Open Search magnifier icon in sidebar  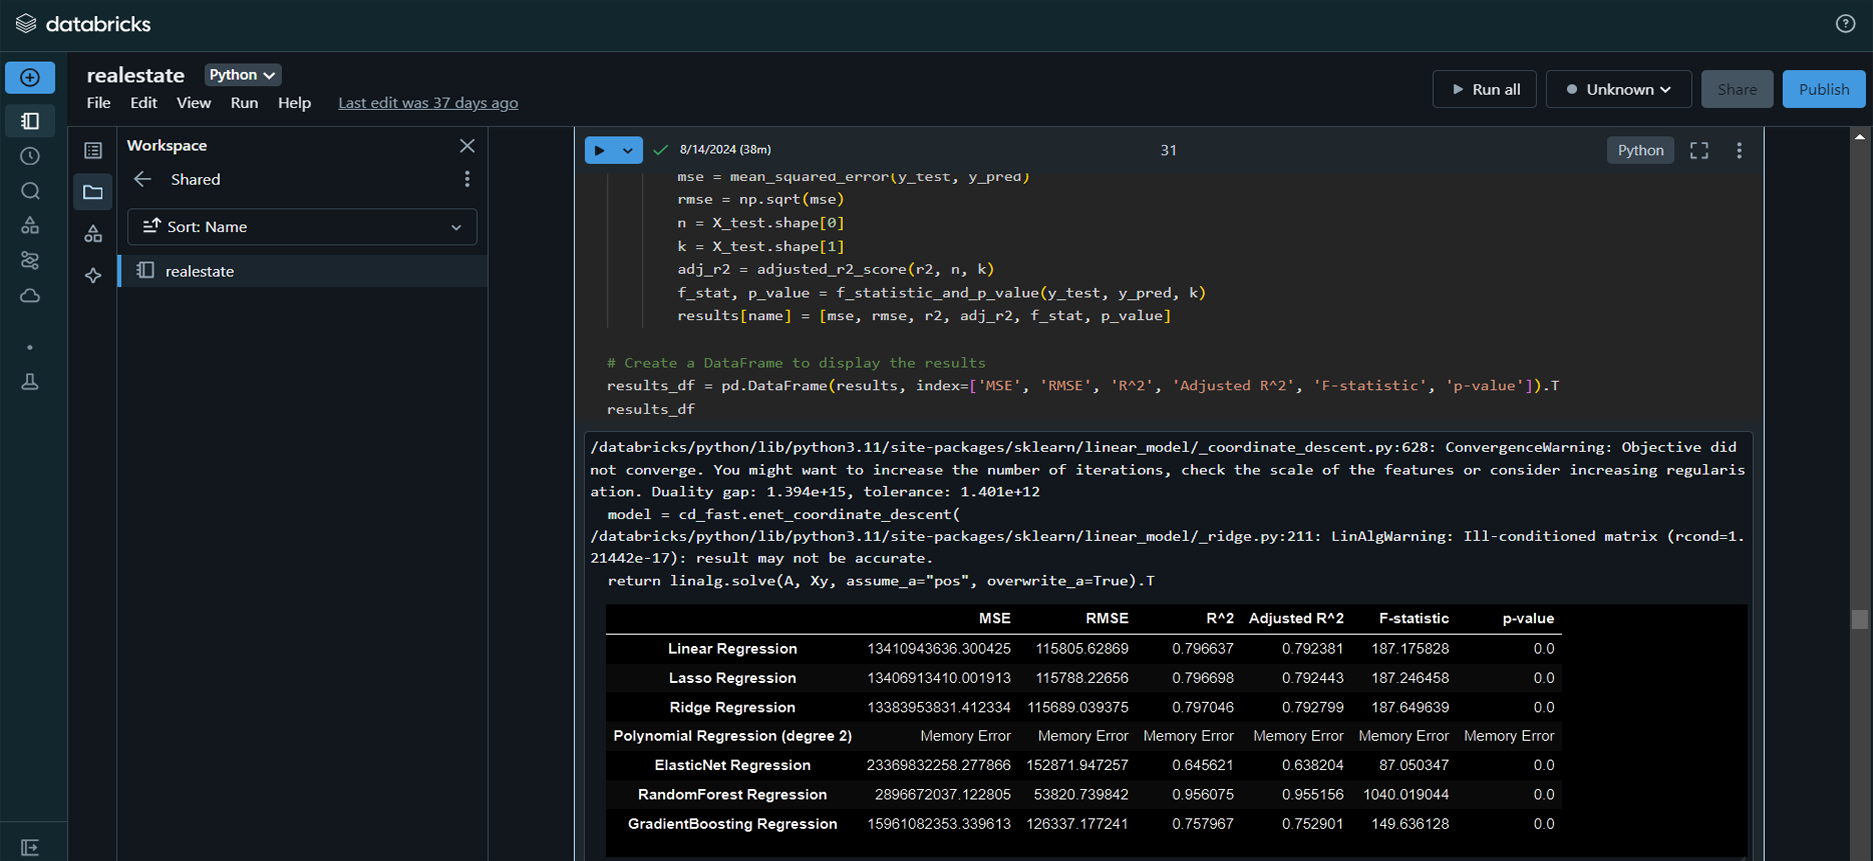[30, 191]
